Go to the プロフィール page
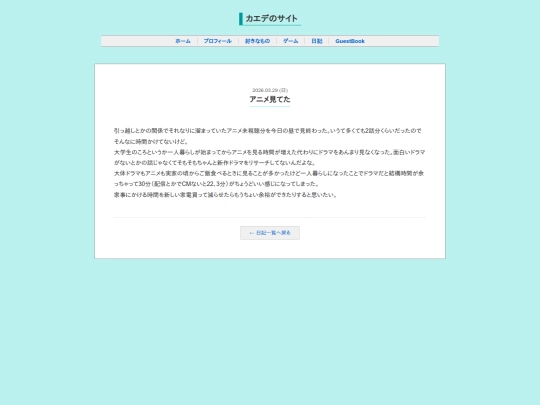Viewport: 540px width, 405px height. [x=218, y=41]
